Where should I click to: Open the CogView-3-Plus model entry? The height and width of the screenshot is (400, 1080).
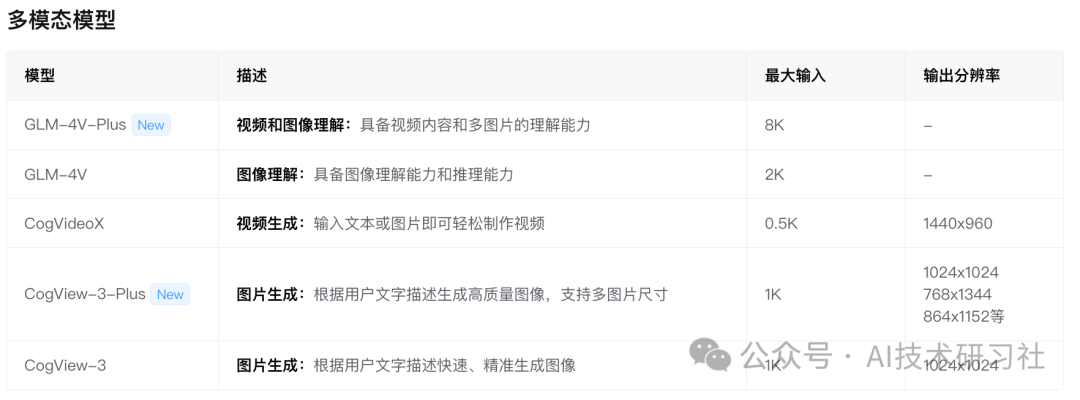pyautogui.click(x=85, y=295)
